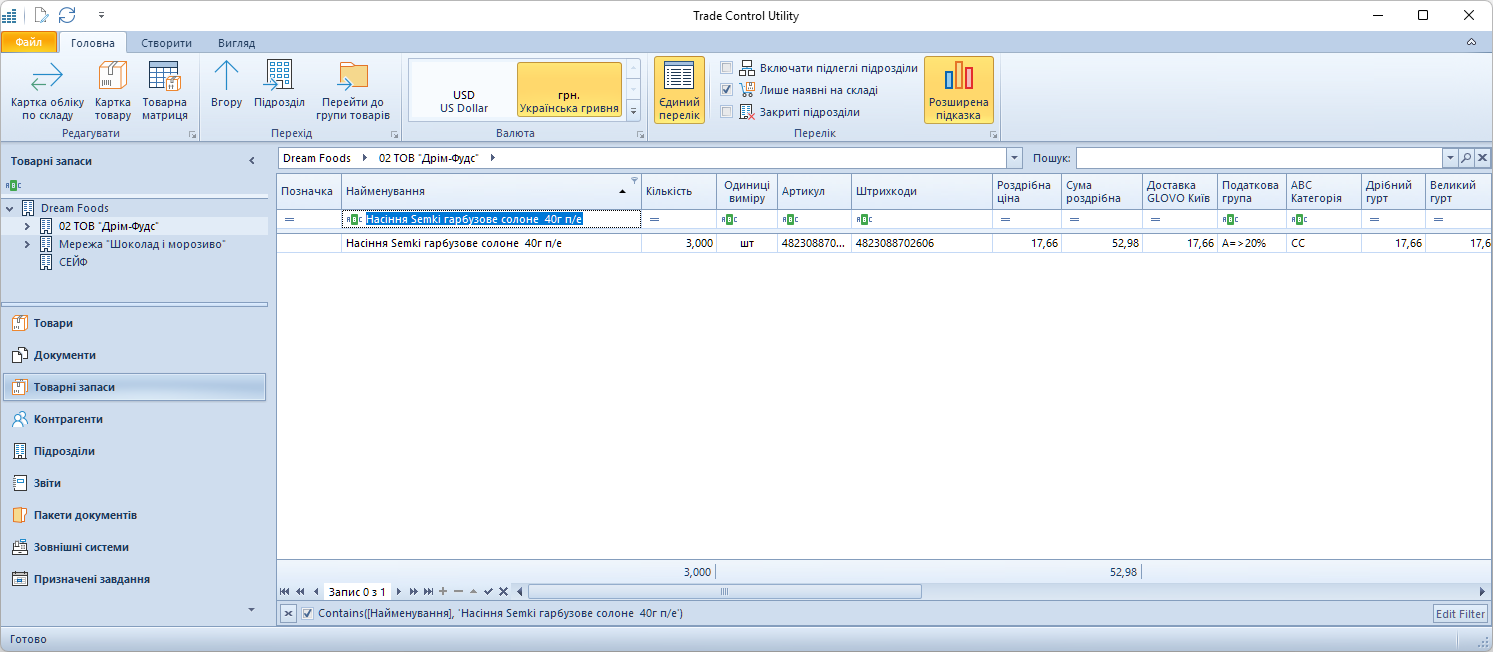Image resolution: width=1493 pixels, height=652 pixels.
Task: Open the Вигляд ribbon tab
Action: coord(236,43)
